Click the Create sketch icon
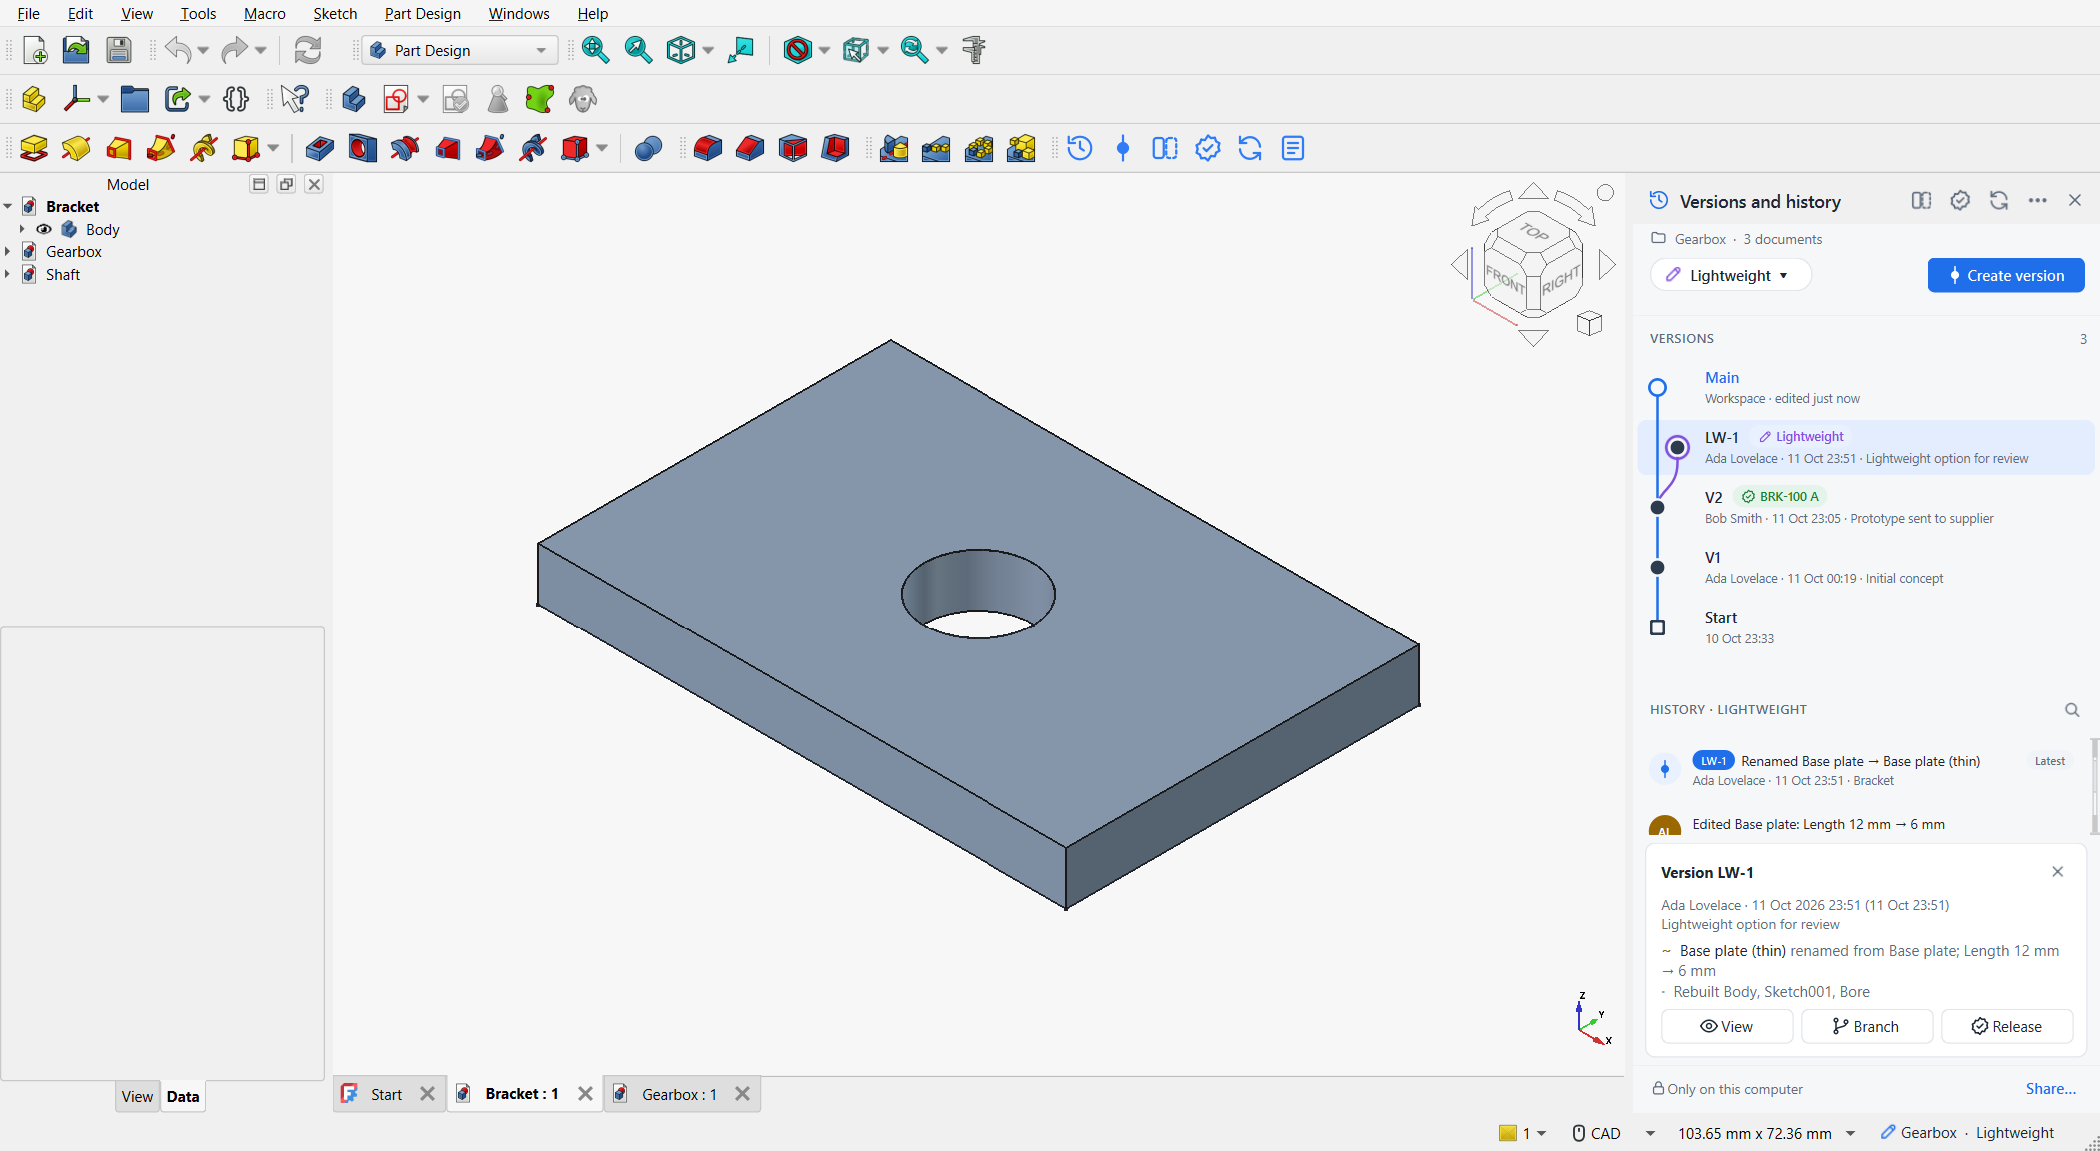 click(x=396, y=99)
